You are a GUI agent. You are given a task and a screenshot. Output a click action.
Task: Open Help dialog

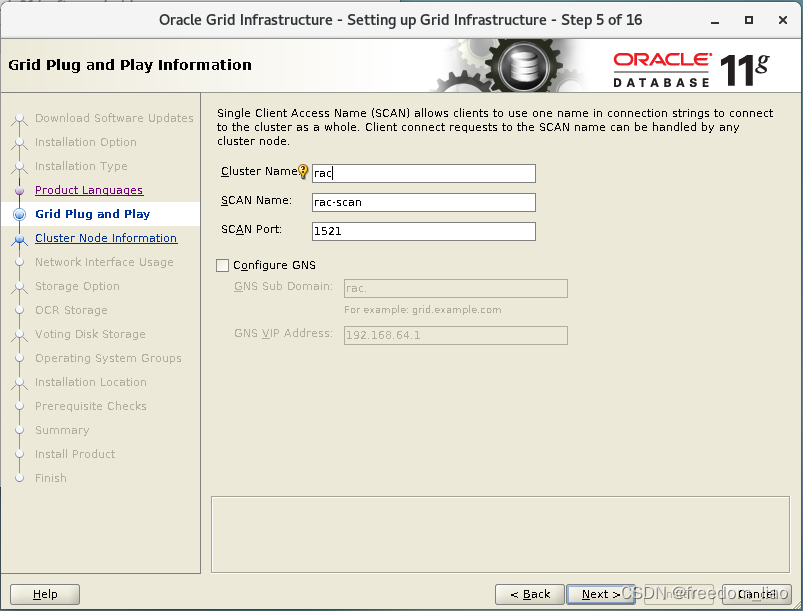[x=44, y=593]
